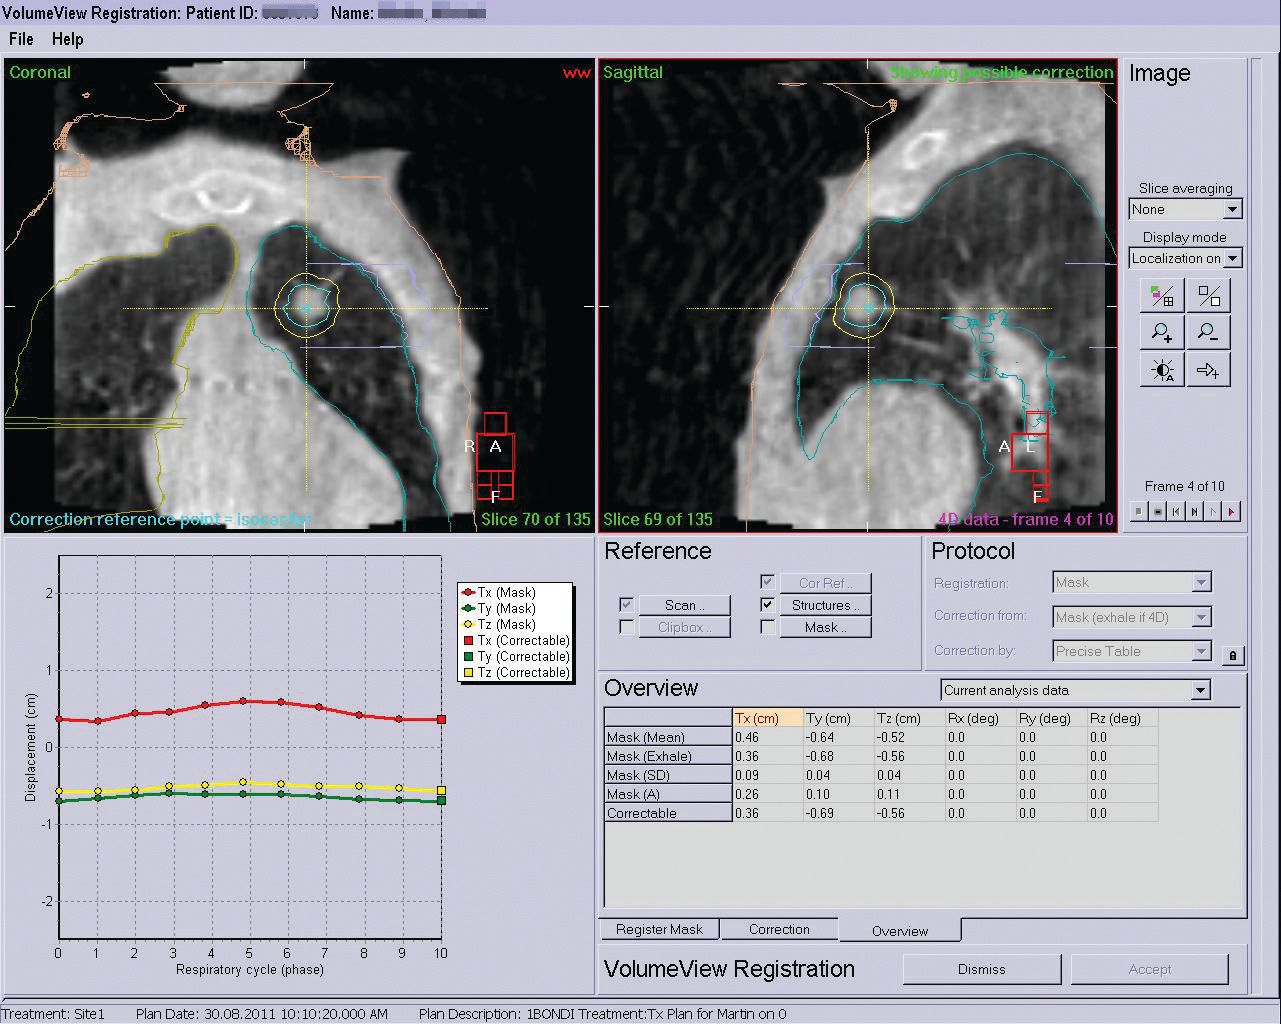Click the red orientation figure in Coronal view
This screenshot has height=1024, width=1281.
point(495,456)
